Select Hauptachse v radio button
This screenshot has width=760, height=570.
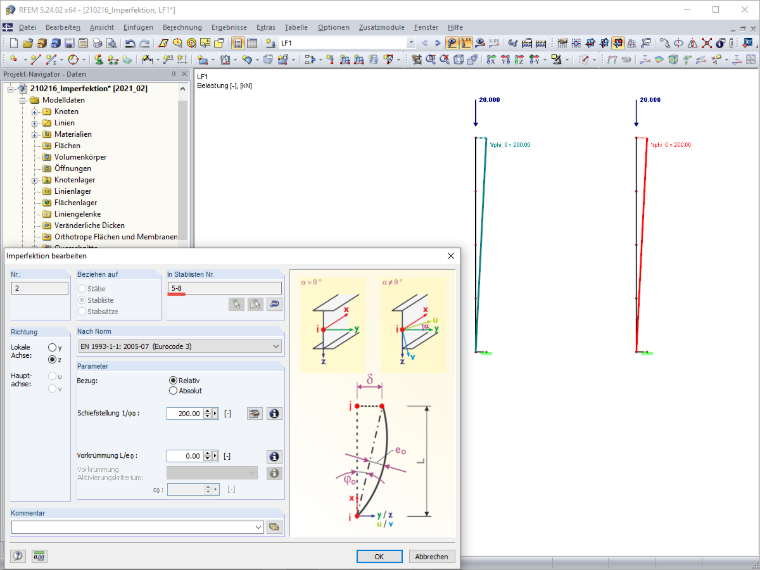(52, 388)
